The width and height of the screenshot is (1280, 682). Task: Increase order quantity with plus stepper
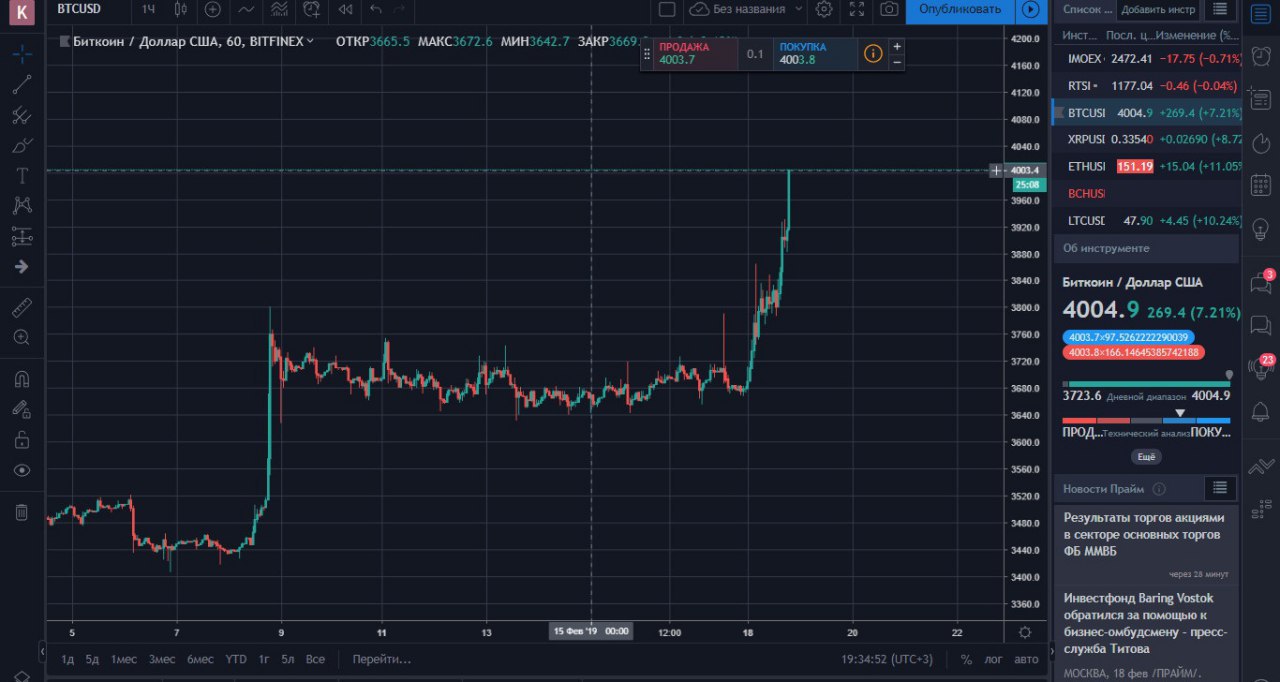pos(897,46)
